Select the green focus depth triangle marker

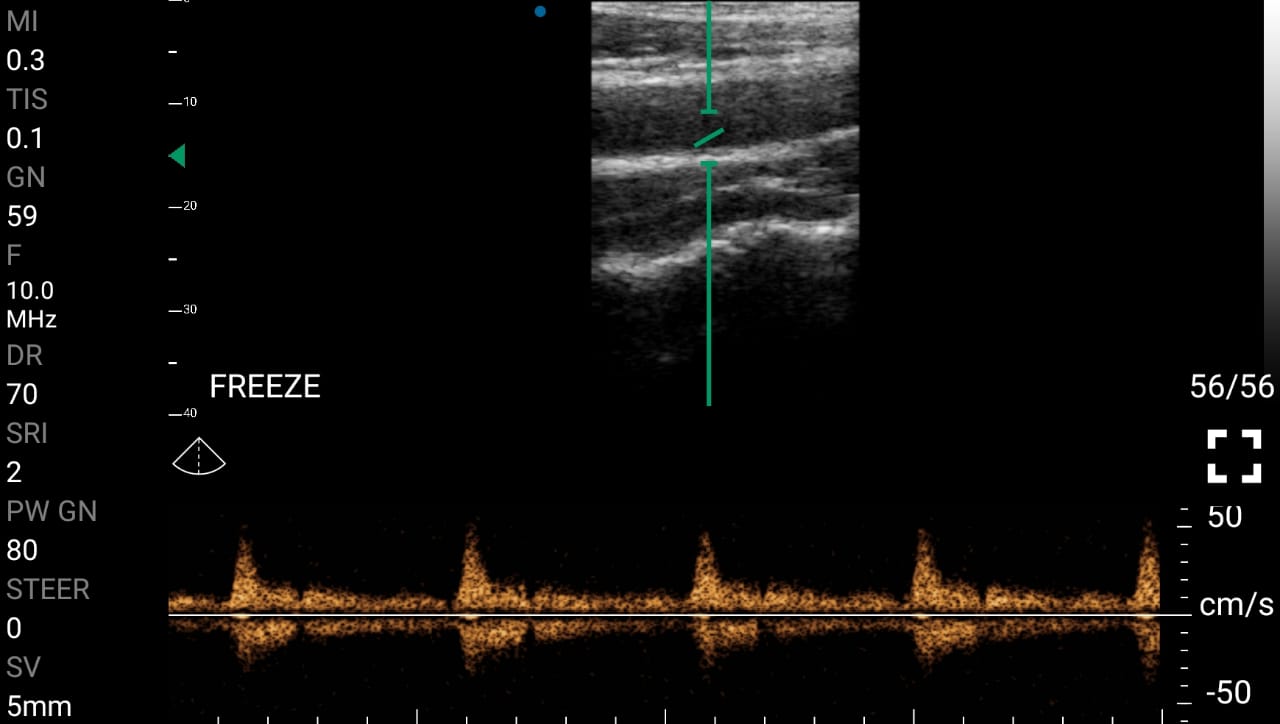coord(177,155)
